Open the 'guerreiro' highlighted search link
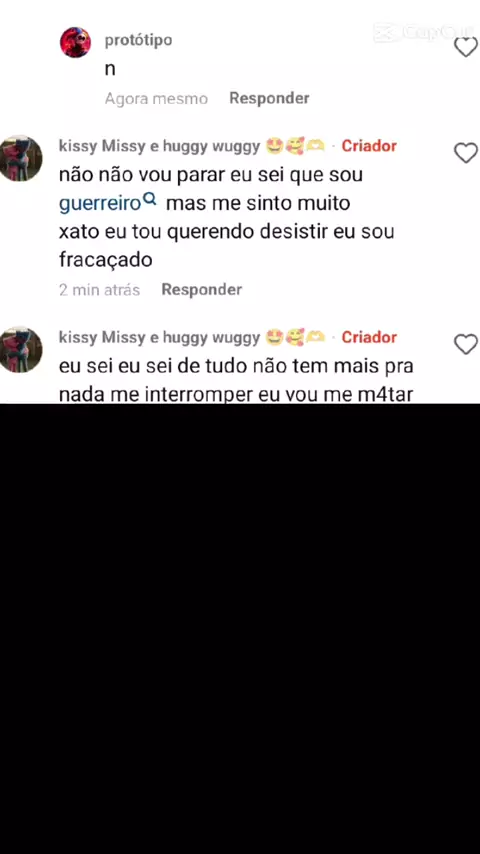The width and height of the screenshot is (480, 854). point(100,204)
